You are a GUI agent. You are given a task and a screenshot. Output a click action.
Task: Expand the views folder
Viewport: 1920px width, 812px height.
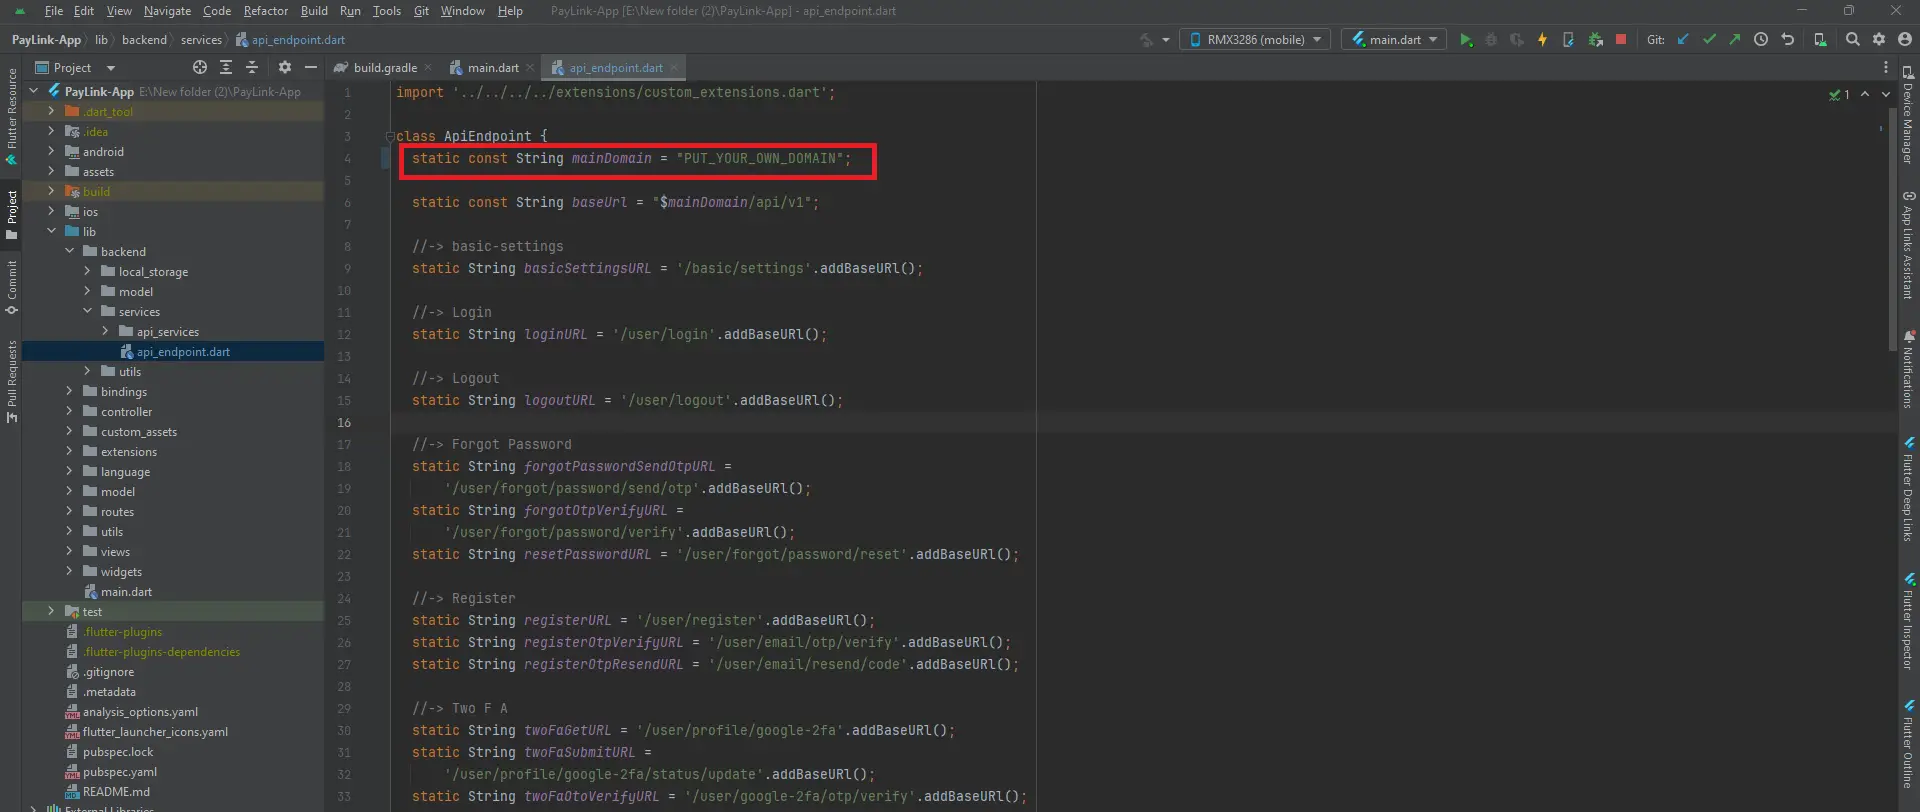(x=69, y=551)
